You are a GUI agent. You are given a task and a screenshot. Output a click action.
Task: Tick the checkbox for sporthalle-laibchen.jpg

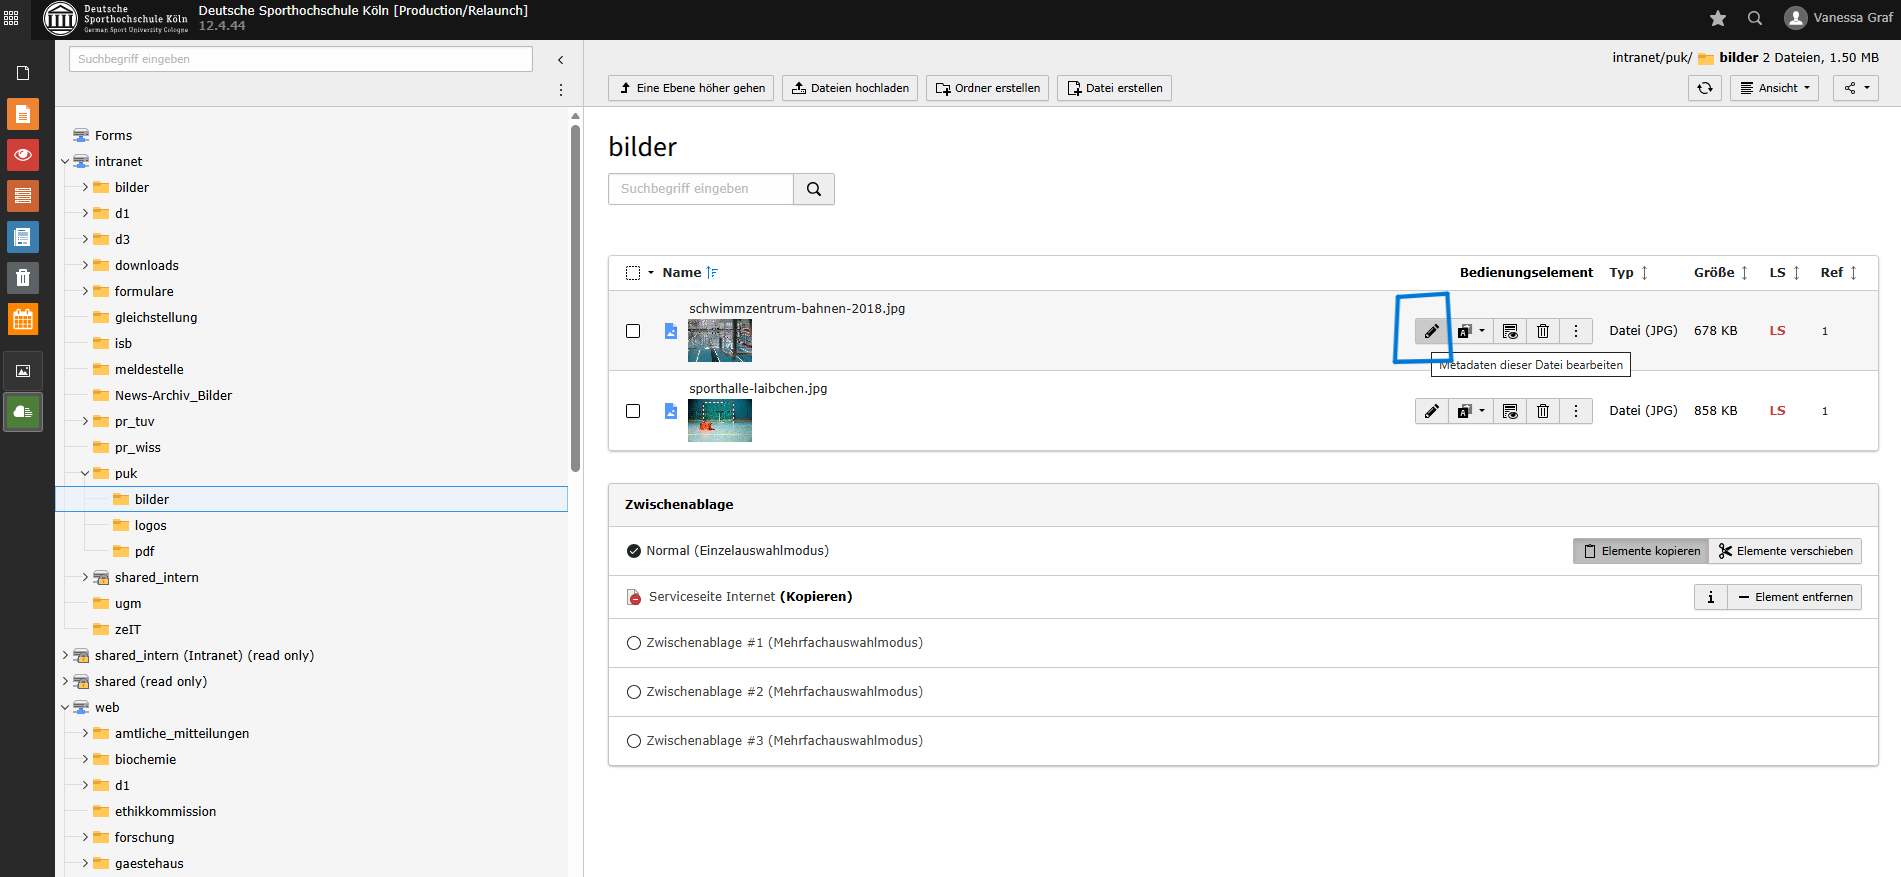click(633, 411)
